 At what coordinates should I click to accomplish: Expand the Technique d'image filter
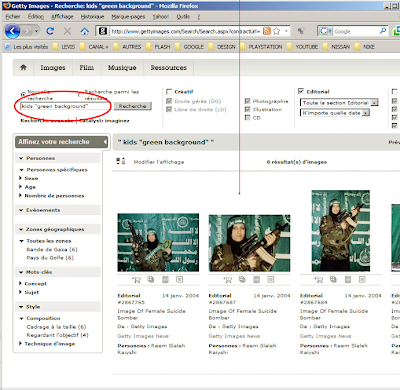click(x=21, y=343)
